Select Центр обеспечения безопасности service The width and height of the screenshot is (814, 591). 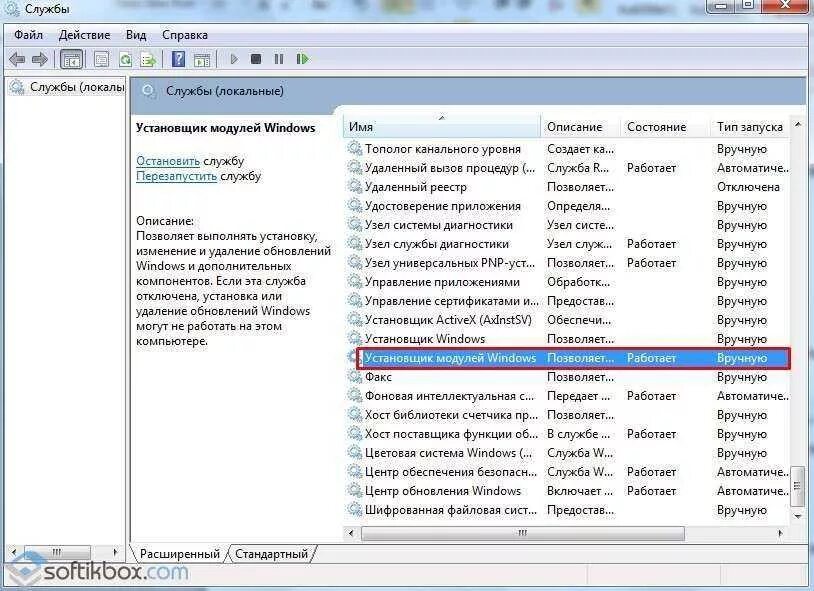click(x=567, y=472)
